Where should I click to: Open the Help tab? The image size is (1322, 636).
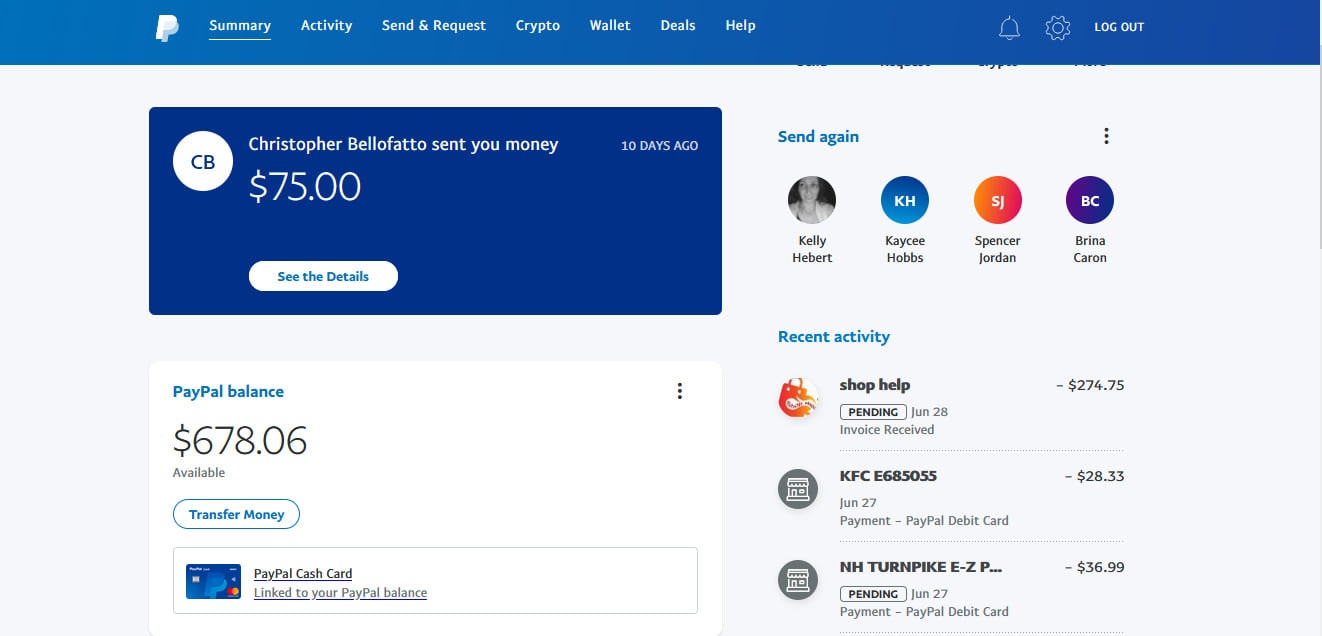(740, 25)
